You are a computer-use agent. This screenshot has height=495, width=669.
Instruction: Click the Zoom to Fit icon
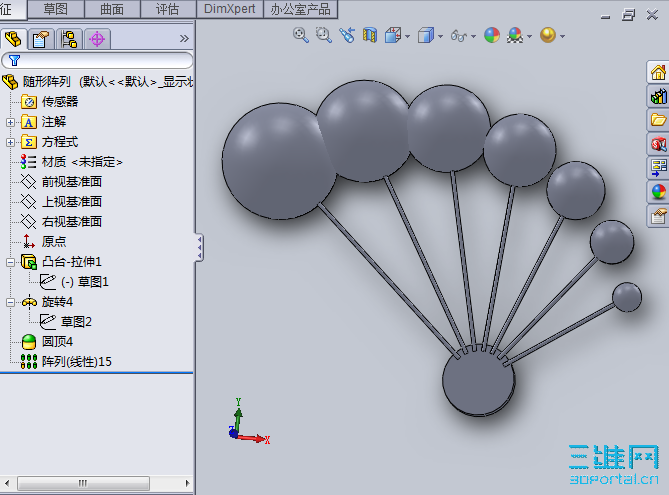pos(301,35)
